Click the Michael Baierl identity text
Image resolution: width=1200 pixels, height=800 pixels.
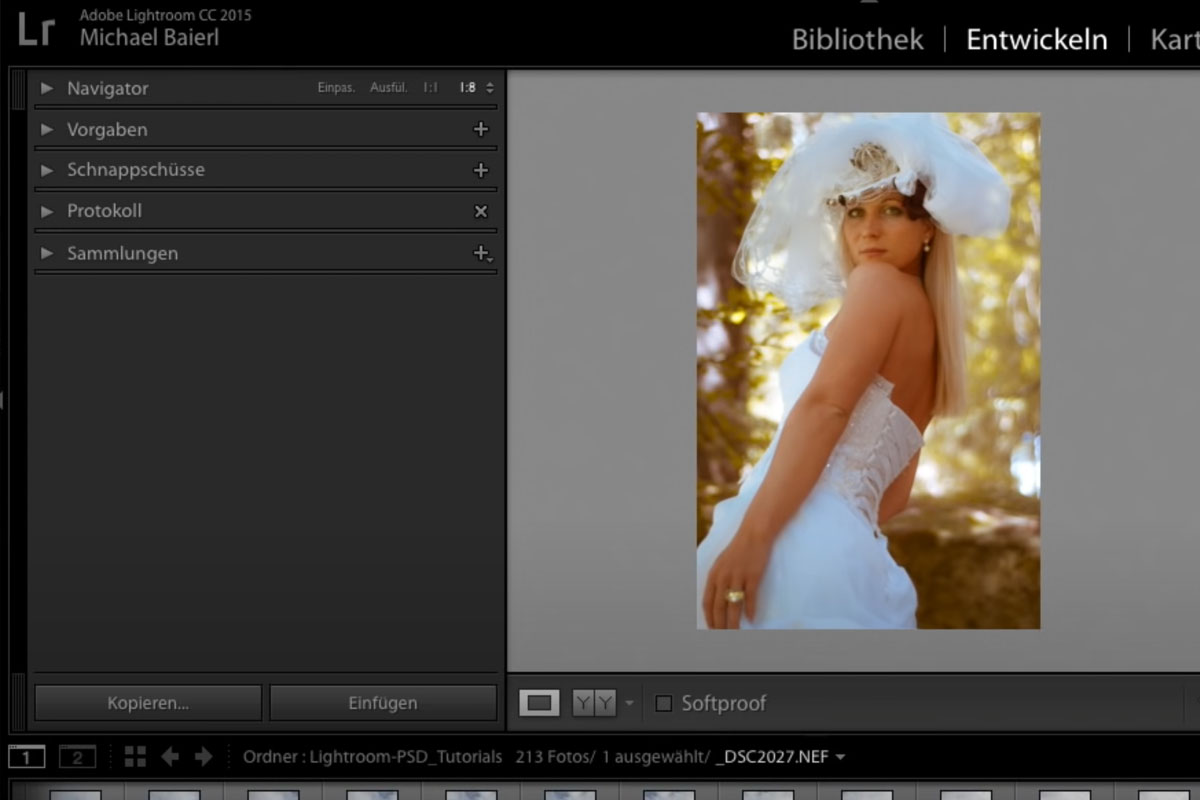[x=149, y=38]
